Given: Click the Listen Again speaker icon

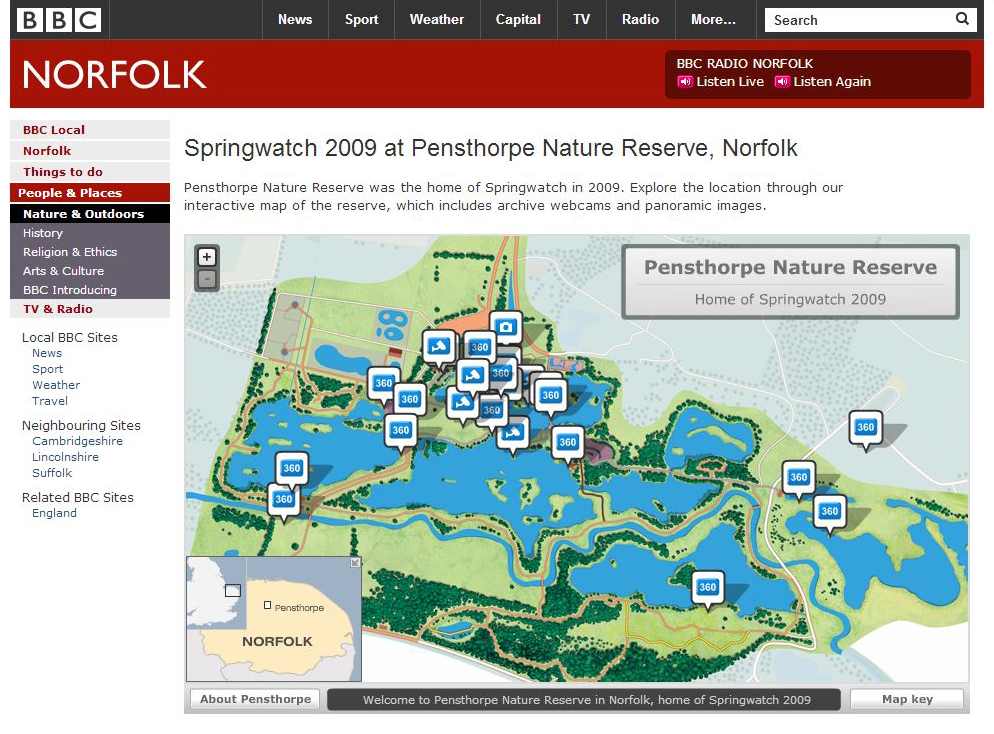Looking at the screenshot, I should click(782, 82).
